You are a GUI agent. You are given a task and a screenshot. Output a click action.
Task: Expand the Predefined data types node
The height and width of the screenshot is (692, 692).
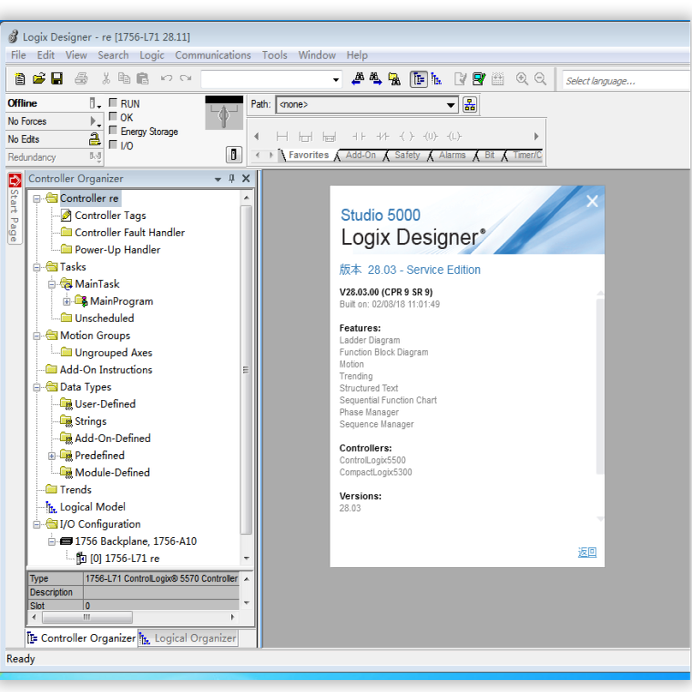(52, 455)
